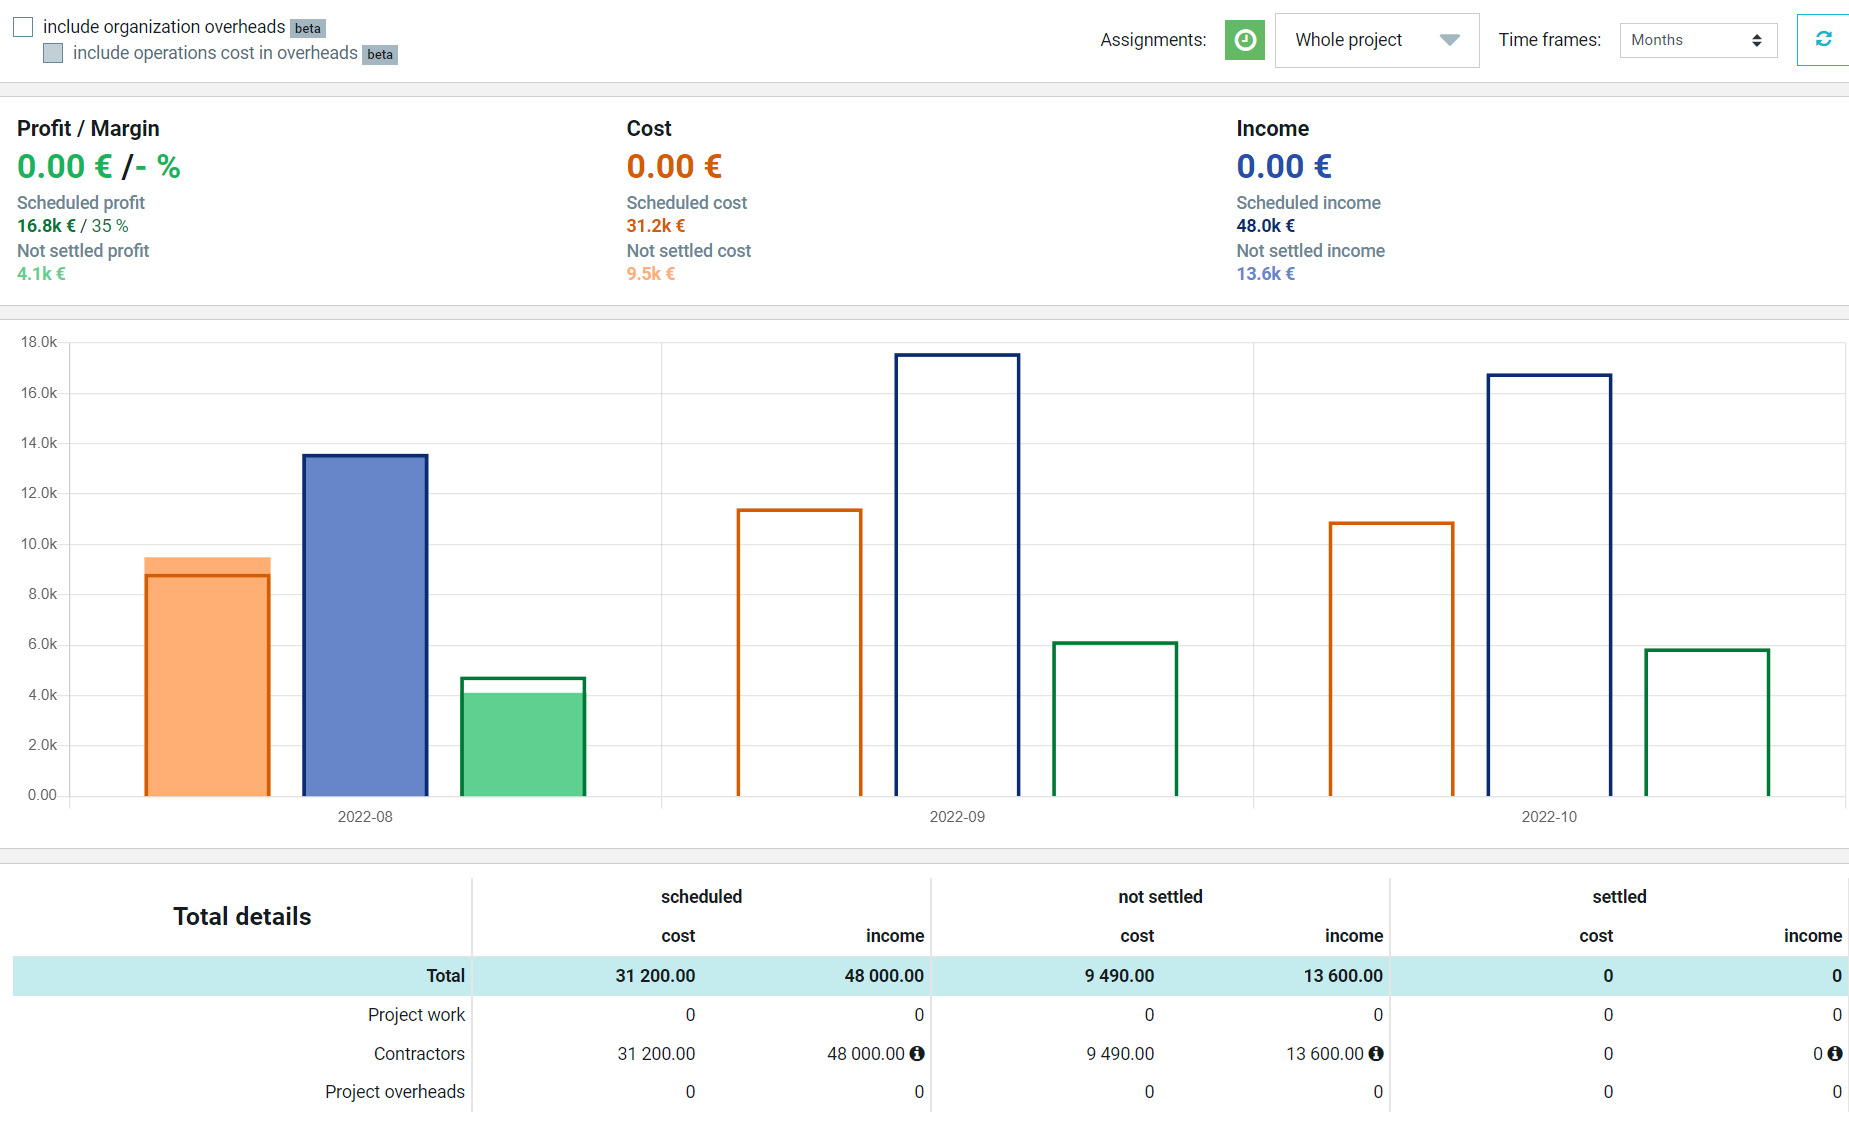Select the Total row in details table
The image size is (1849, 1122).
click(x=930, y=976)
